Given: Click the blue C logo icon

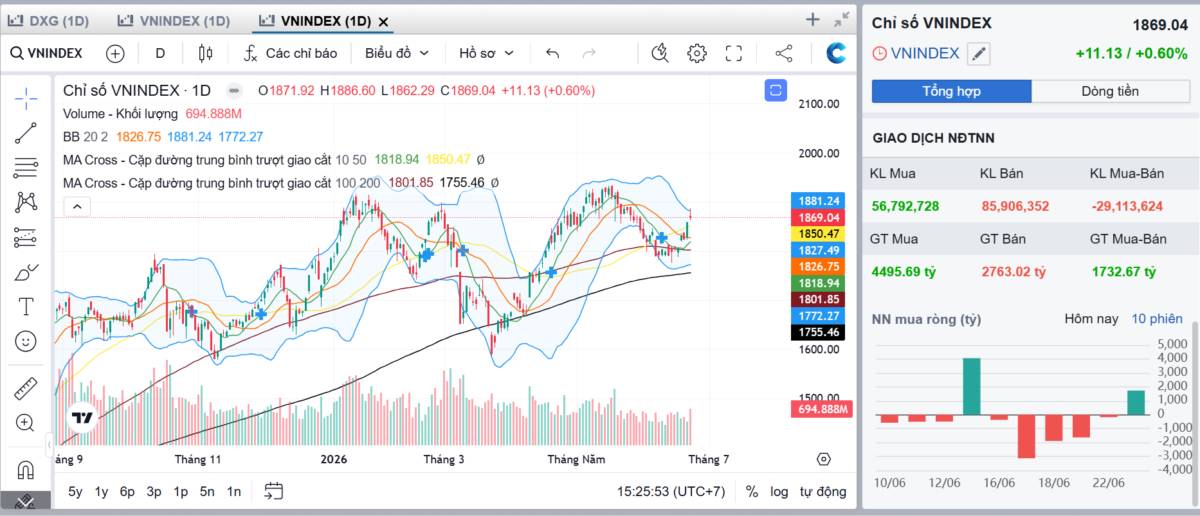Looking at the screenshot, I should [836, 53].
